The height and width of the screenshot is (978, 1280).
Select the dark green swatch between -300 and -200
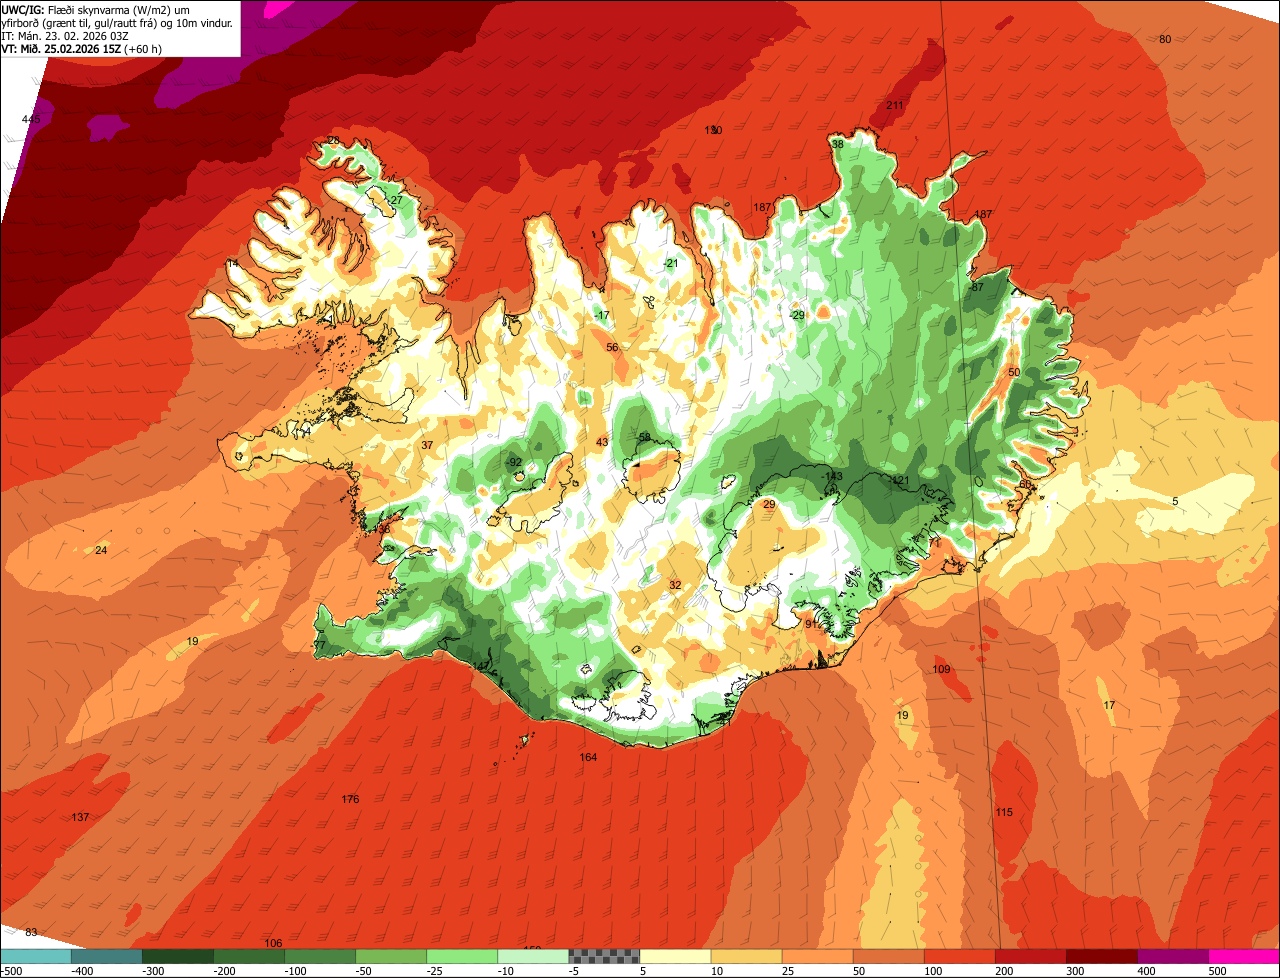177,956
